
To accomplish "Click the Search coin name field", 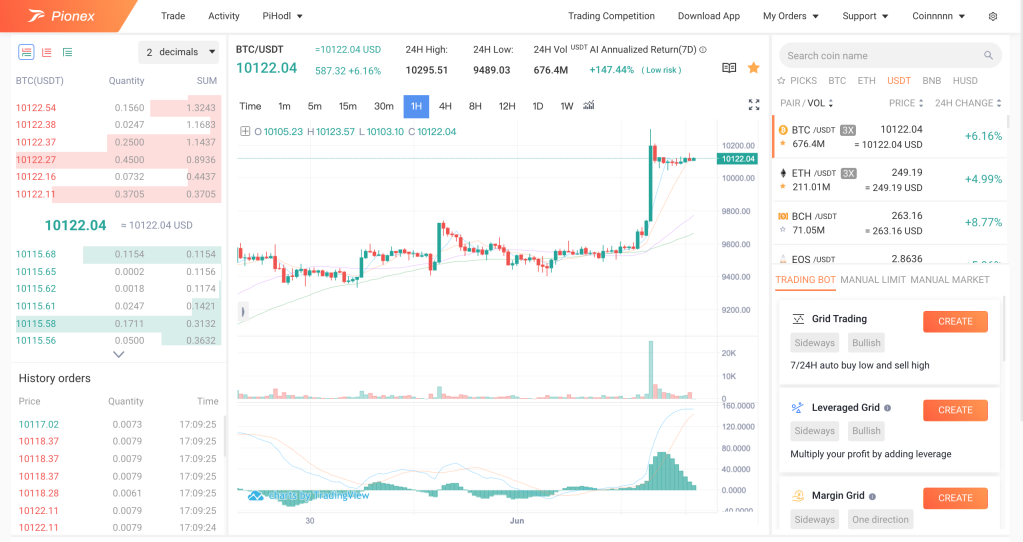I will click(x=880, y=56).
